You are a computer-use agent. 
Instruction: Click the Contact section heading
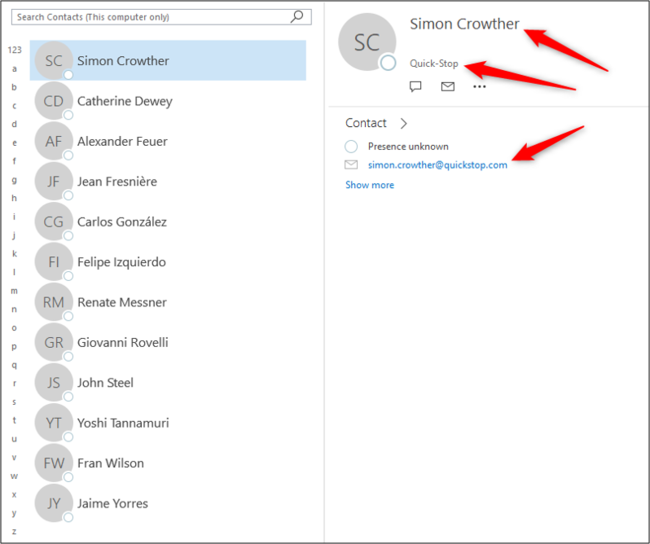366,123
